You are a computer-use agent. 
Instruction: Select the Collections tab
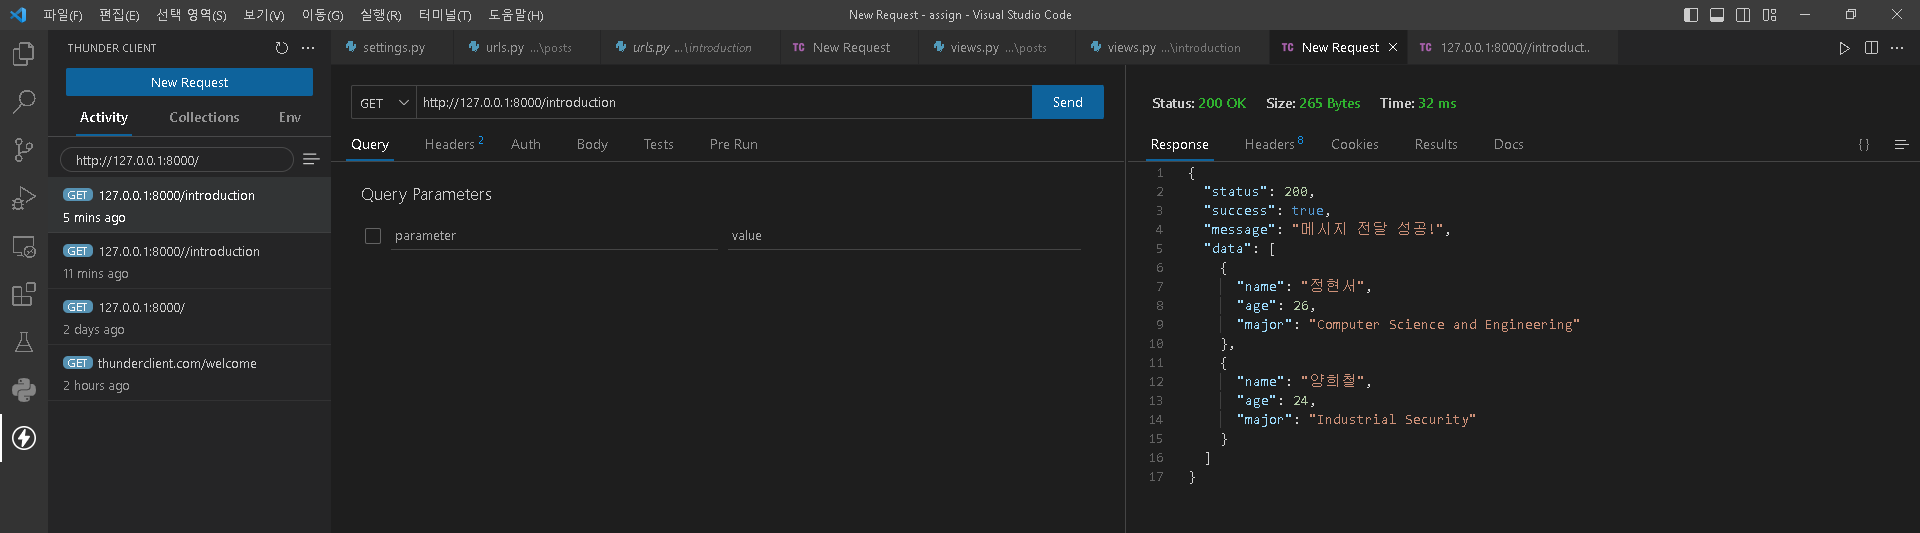(204, 117)
